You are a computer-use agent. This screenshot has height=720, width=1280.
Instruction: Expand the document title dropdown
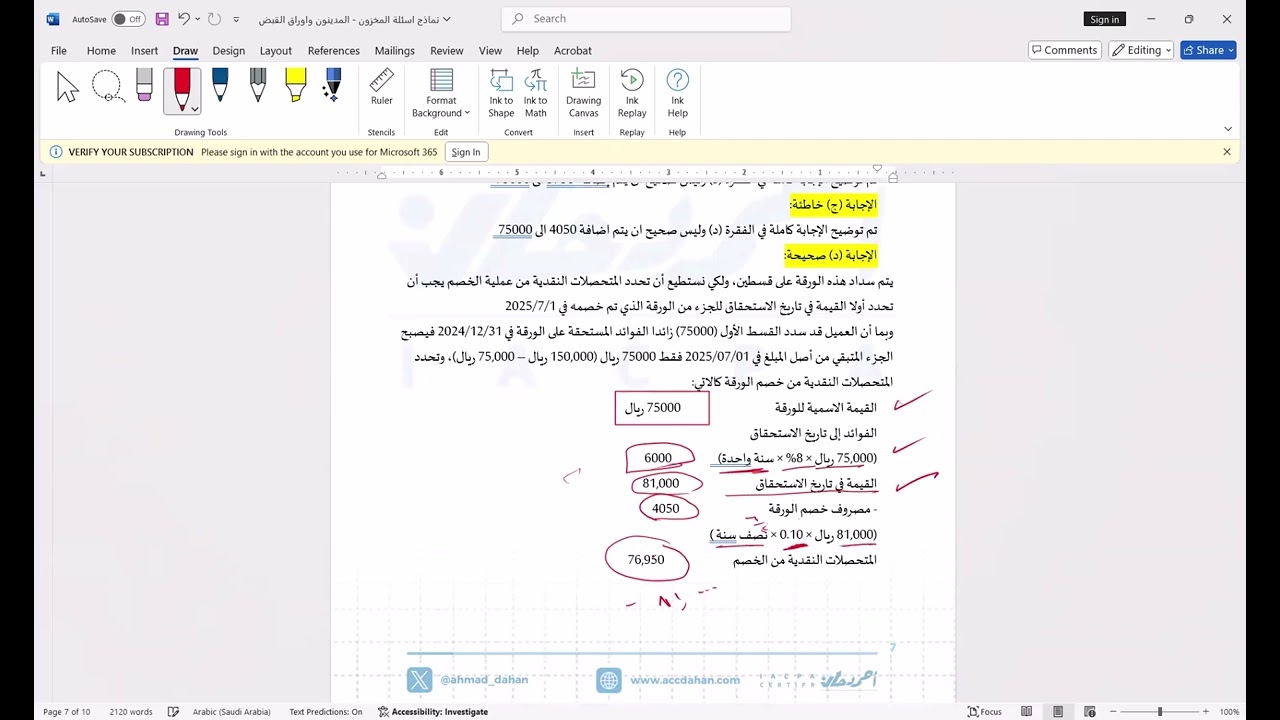pos(447,19)
